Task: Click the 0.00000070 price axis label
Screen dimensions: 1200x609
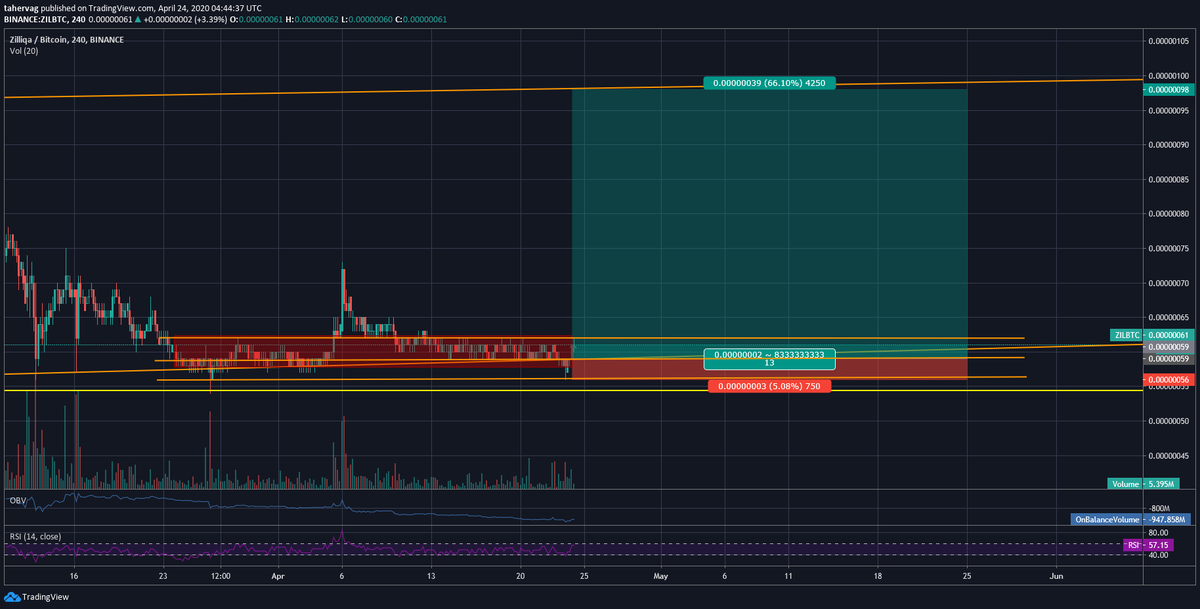Action: click(1167, 283)
